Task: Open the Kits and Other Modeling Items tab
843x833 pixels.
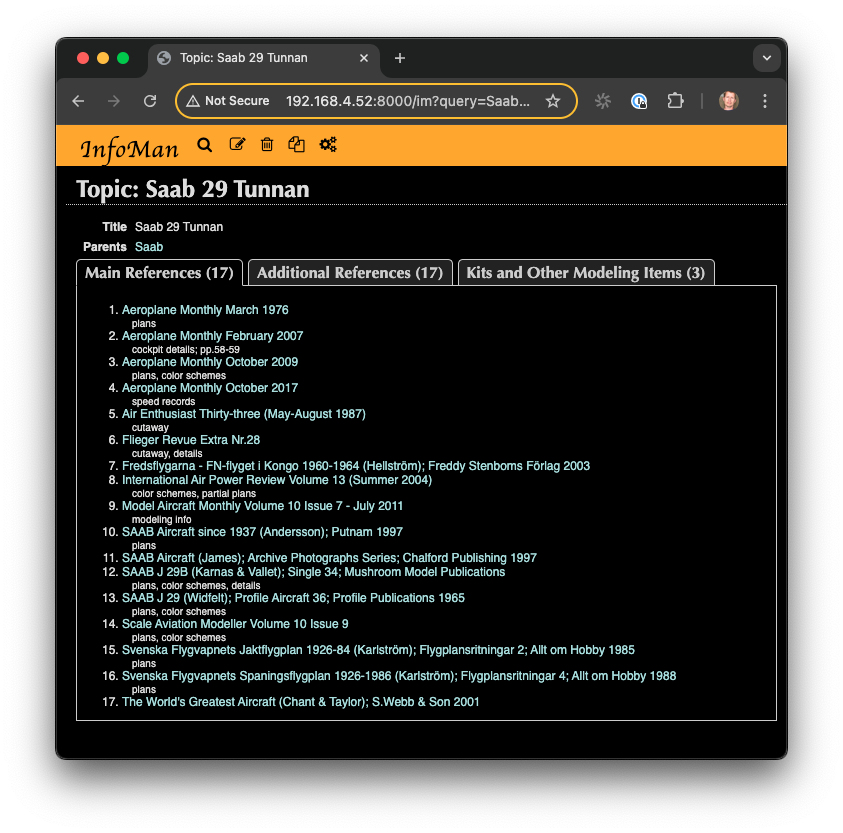Action: tap(585, 273)
